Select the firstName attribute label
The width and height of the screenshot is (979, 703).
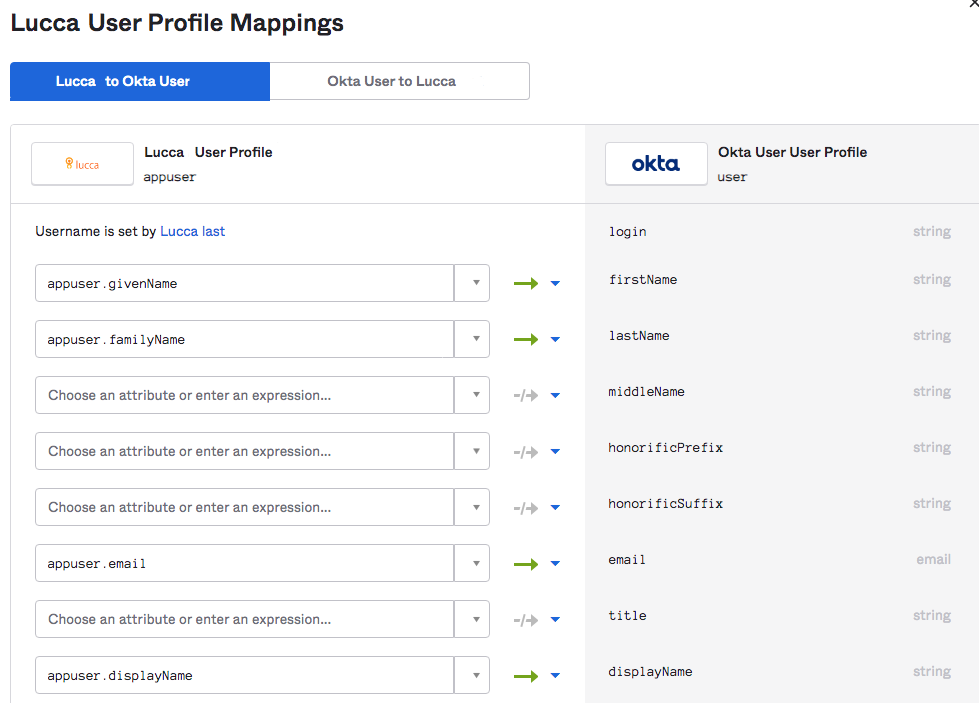[643, 280]
